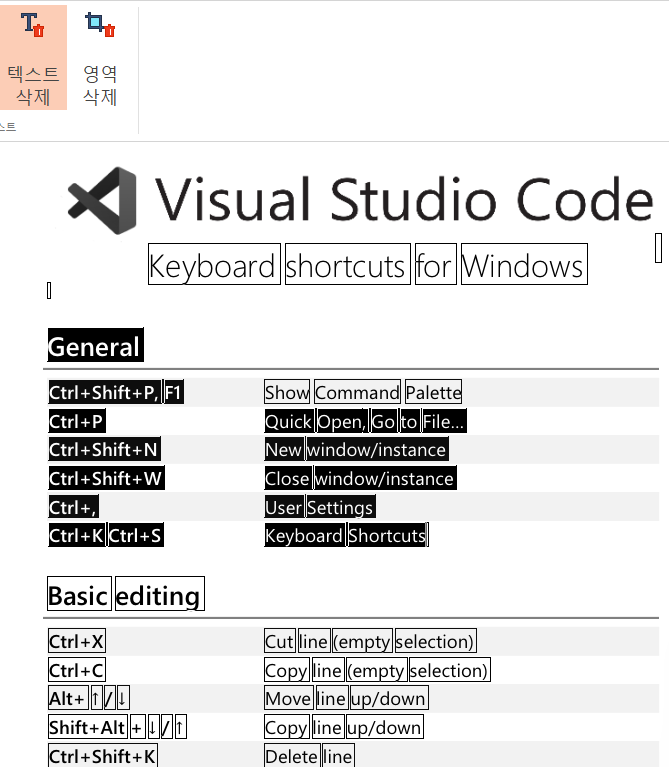Click the 'Ctrl+Shift+P,' shortcut text

pos(105,392)
